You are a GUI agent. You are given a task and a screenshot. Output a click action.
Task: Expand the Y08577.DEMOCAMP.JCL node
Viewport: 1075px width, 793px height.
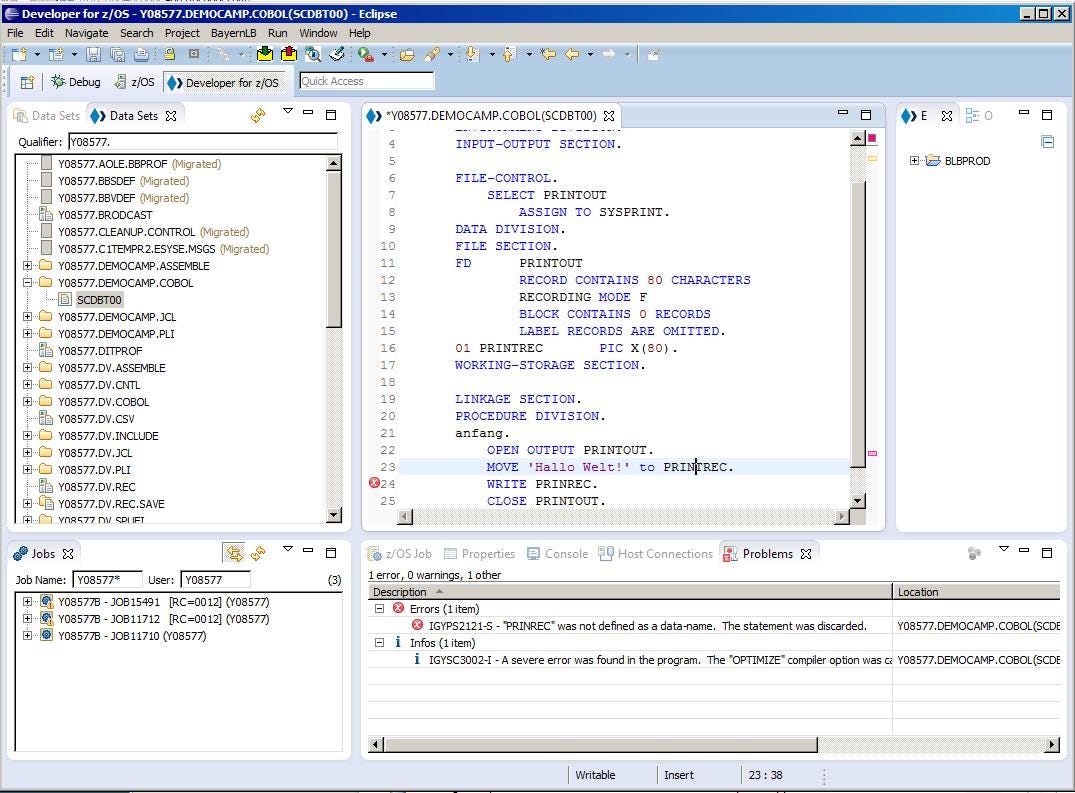coord(27,317)
